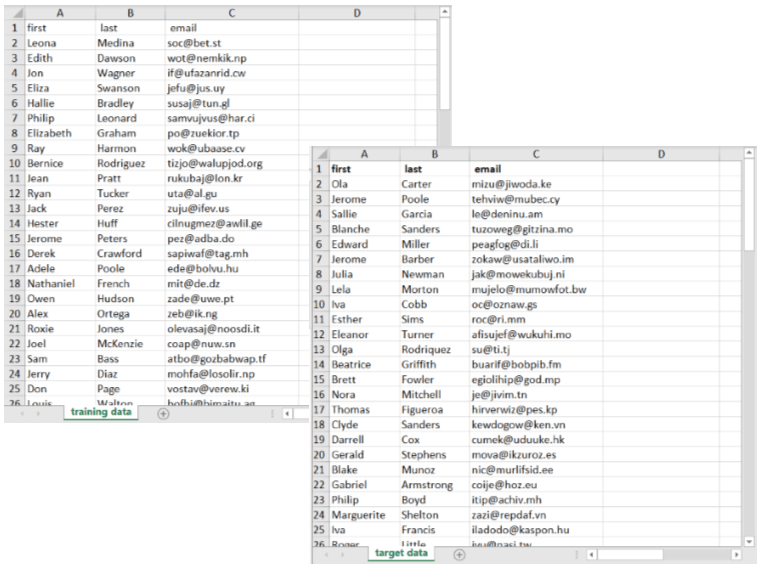
Task: Select row 2 header in training data
Action: coord(15,43)
